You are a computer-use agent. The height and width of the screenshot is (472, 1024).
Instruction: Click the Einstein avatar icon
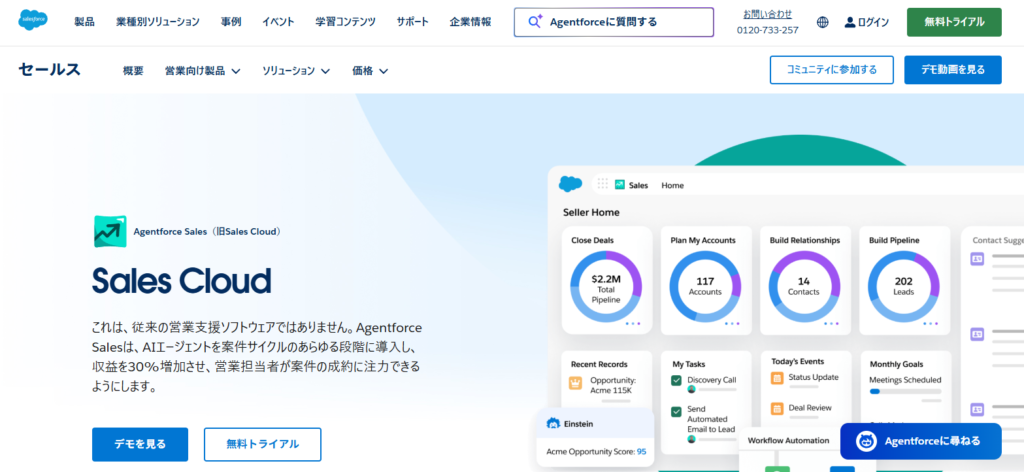[553, 424]
